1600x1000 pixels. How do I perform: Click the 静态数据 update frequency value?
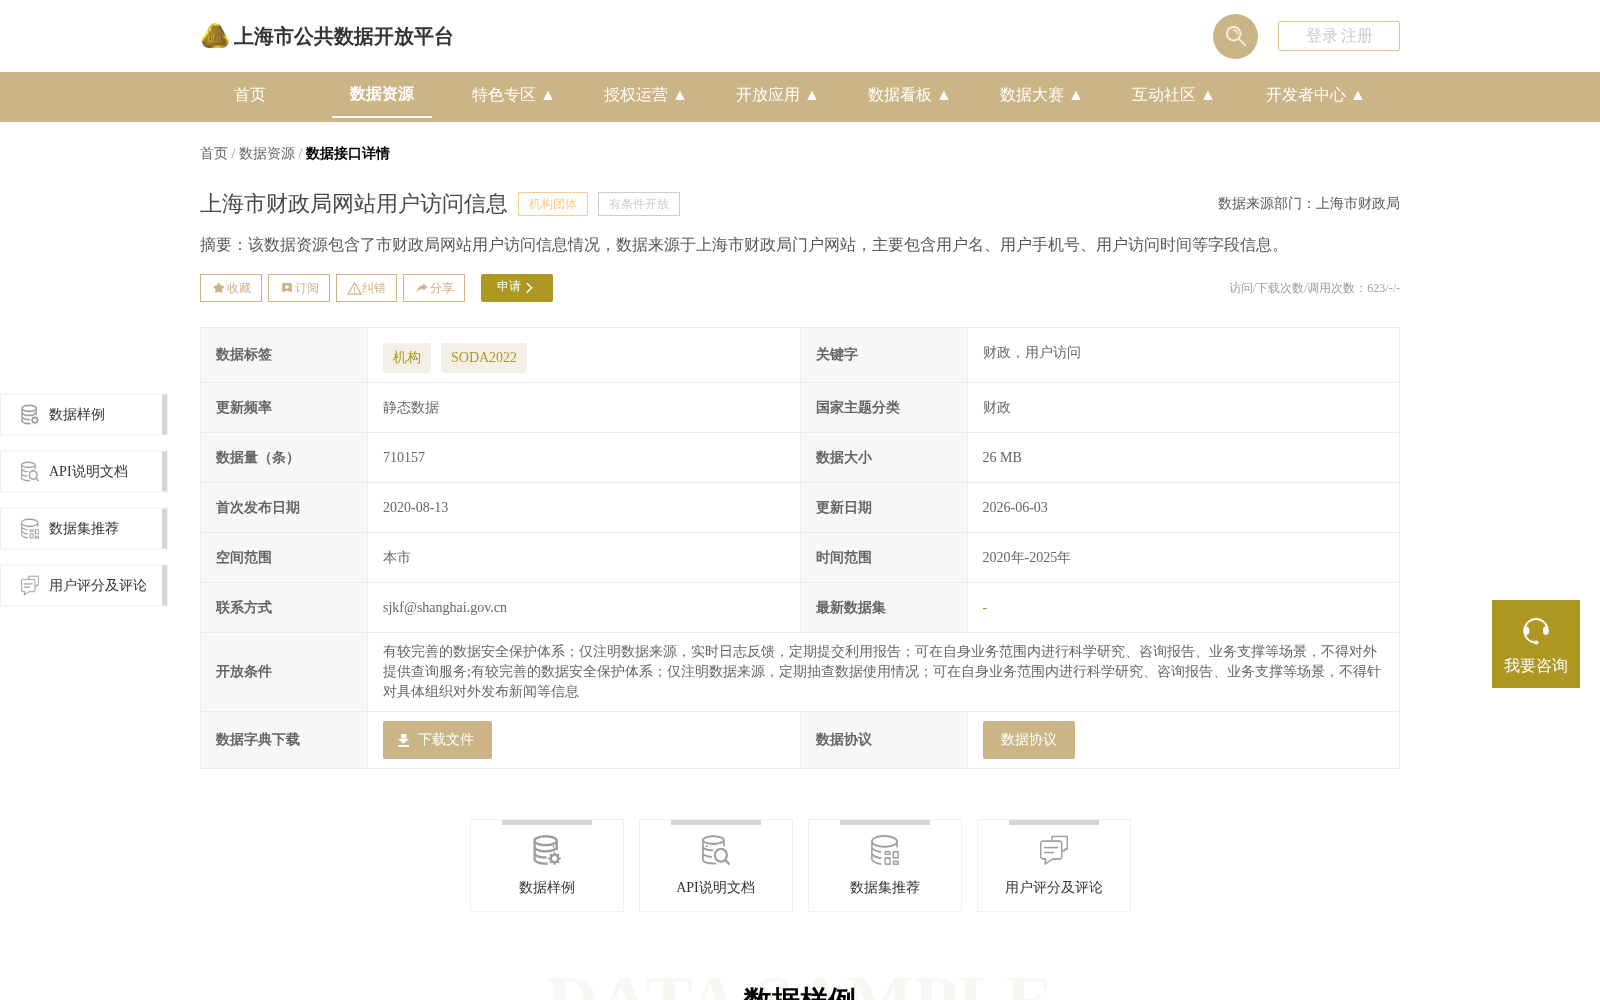pyautogui.click(x=411, y=408)
